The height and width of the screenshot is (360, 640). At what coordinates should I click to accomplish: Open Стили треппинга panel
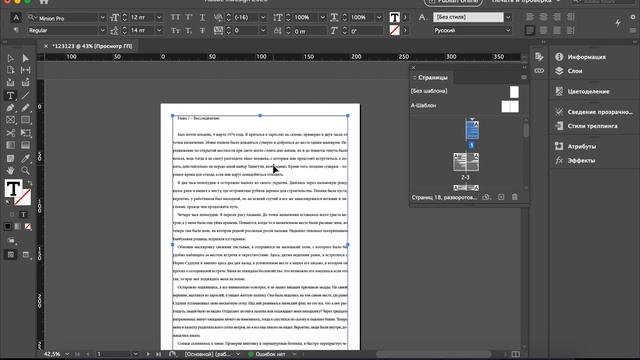592,126
